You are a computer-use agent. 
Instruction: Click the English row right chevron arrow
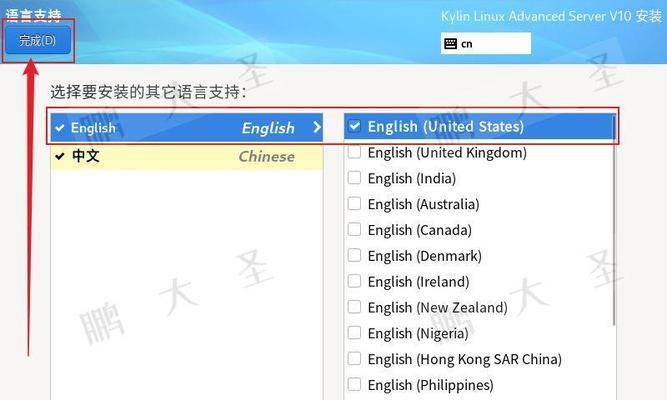pyautogui.click(x=316, y=127)
